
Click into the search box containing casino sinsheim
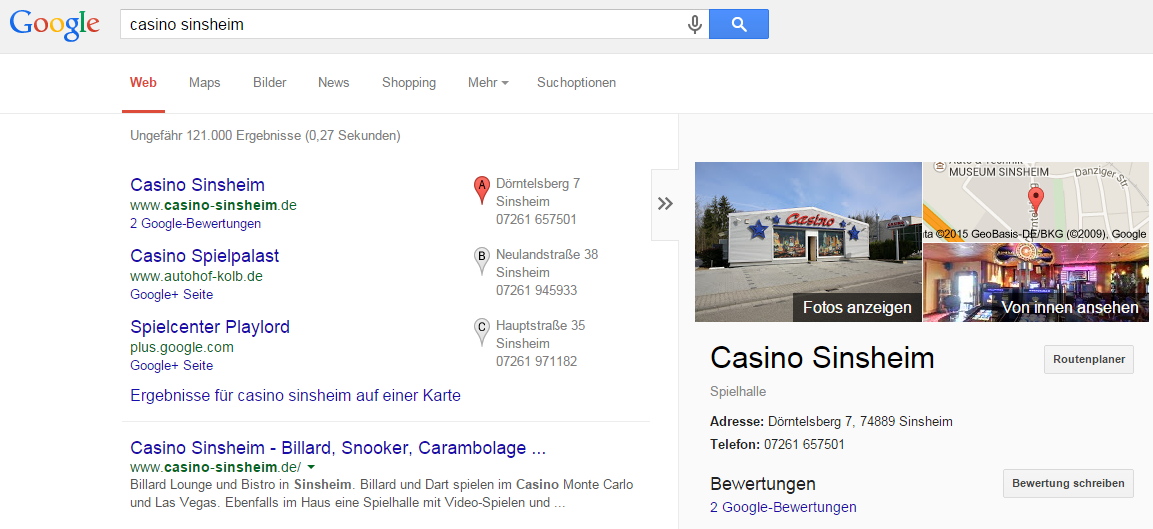(404, 24)
